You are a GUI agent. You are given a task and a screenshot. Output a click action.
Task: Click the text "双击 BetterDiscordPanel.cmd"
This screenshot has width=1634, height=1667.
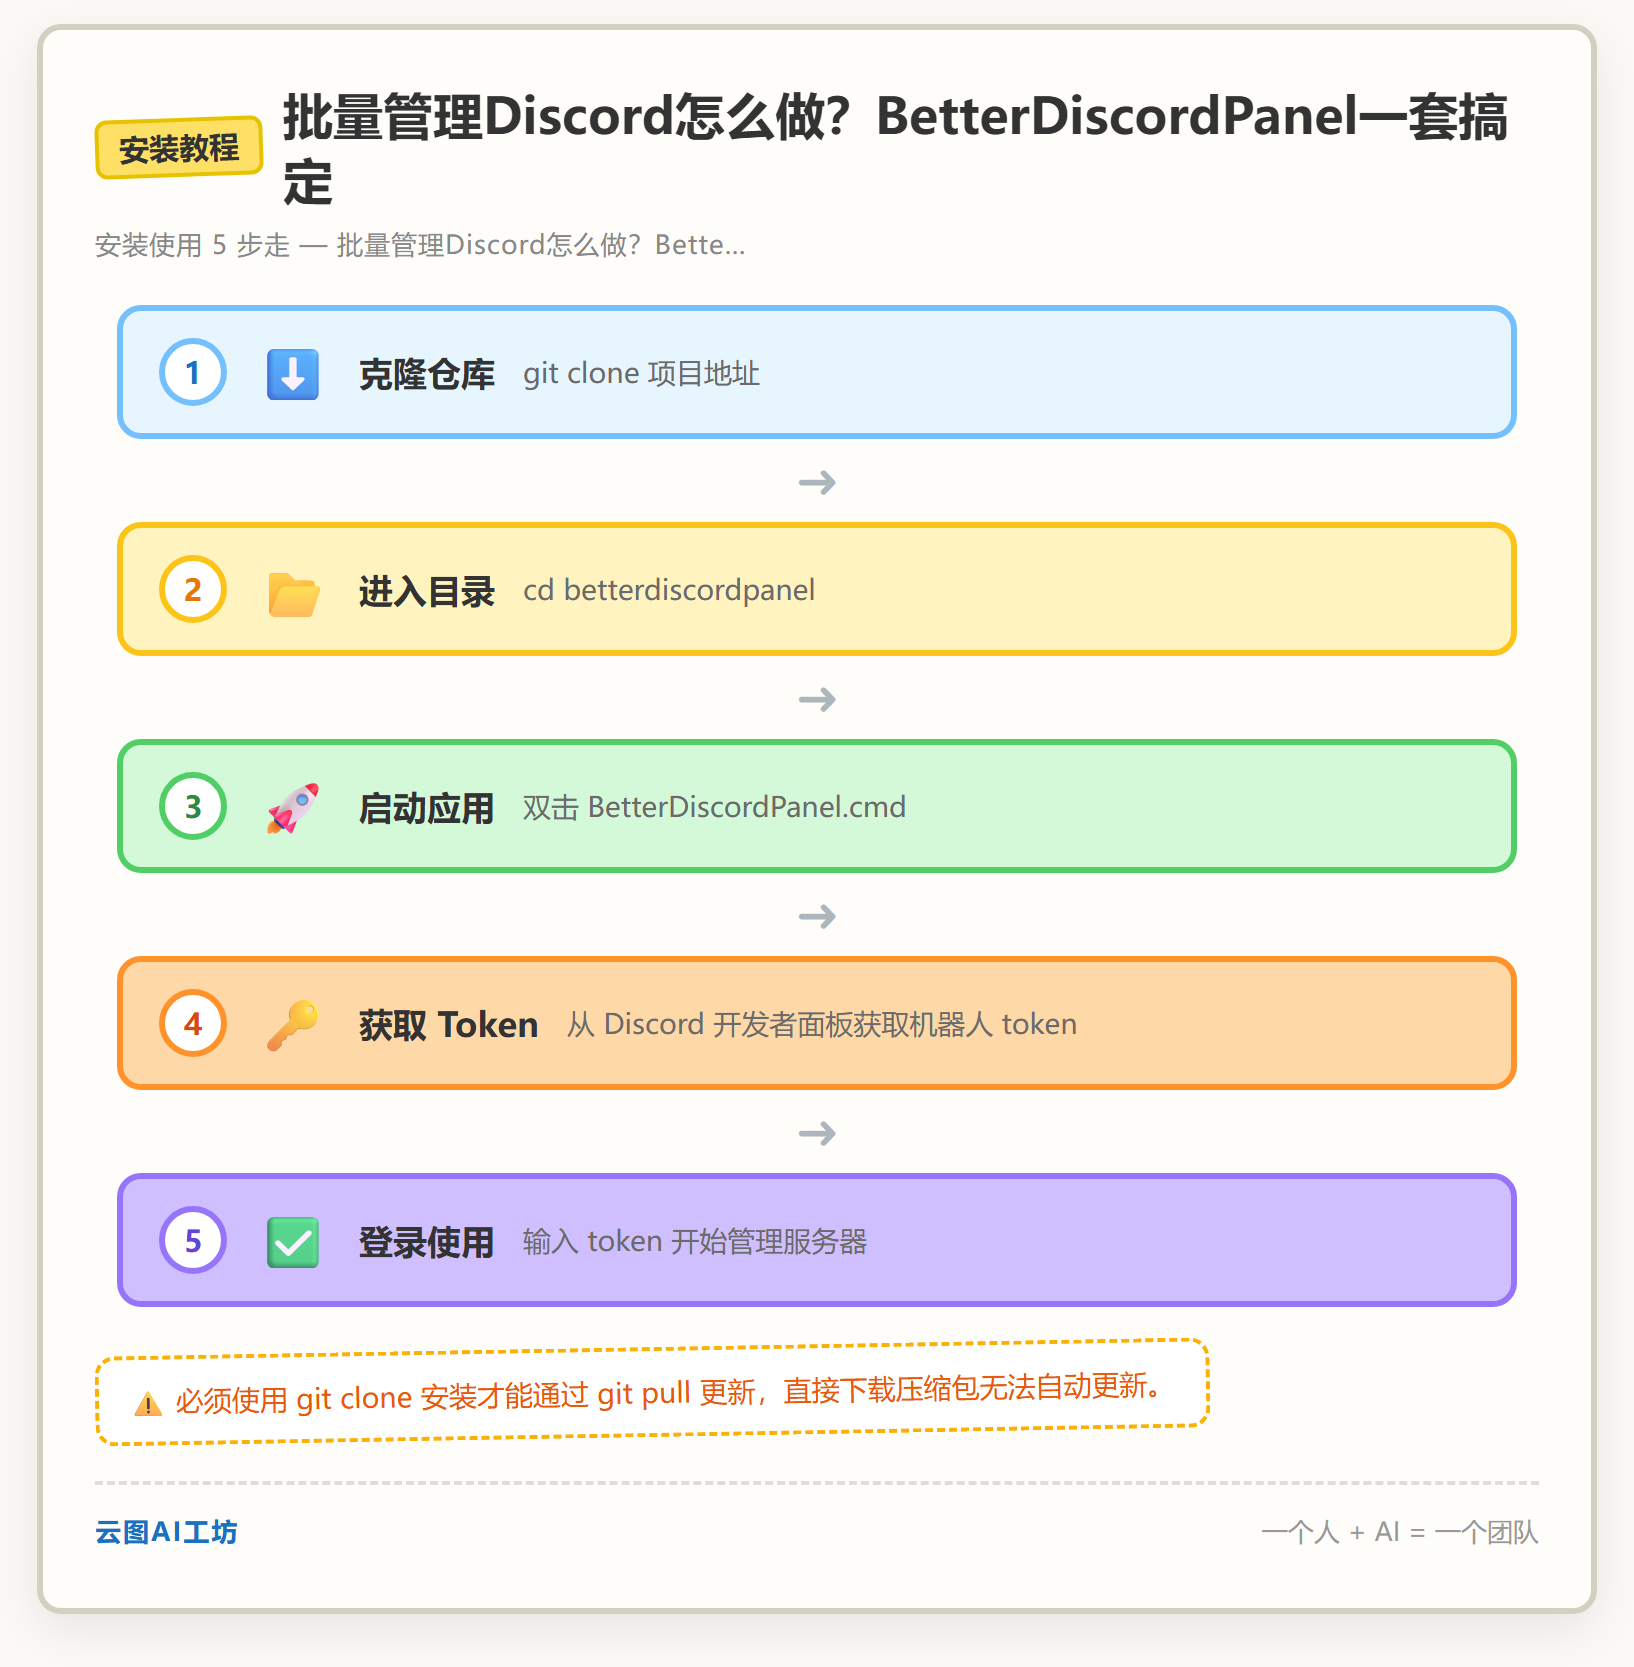coord(714,807)
